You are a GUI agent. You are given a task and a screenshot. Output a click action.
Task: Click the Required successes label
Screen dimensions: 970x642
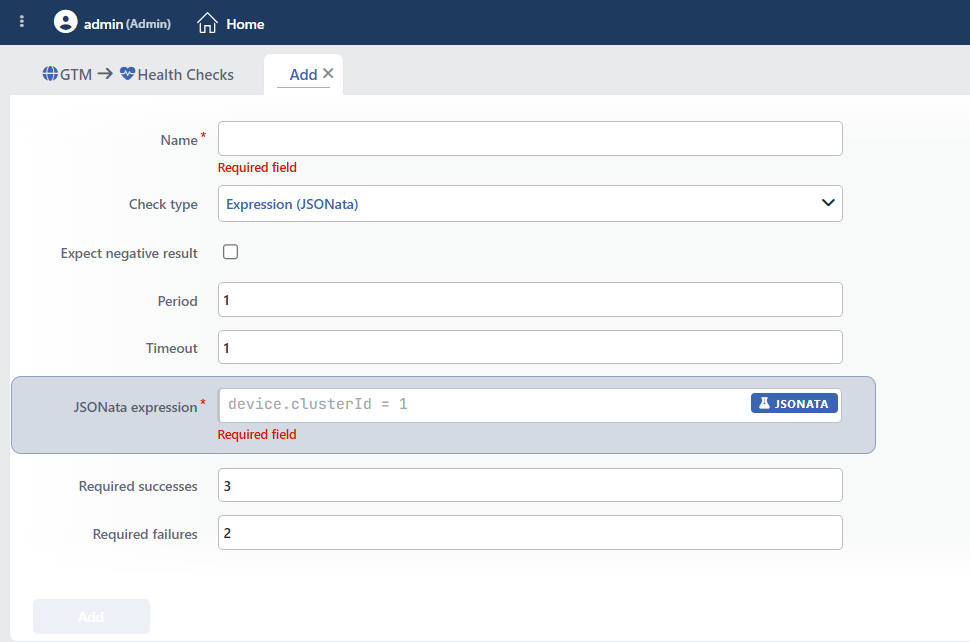[138, 487]
